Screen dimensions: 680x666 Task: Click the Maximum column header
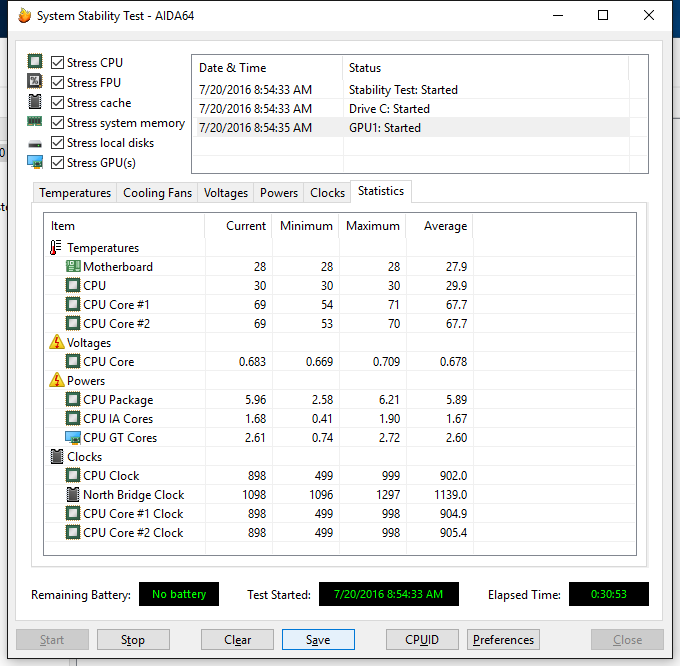373,226
